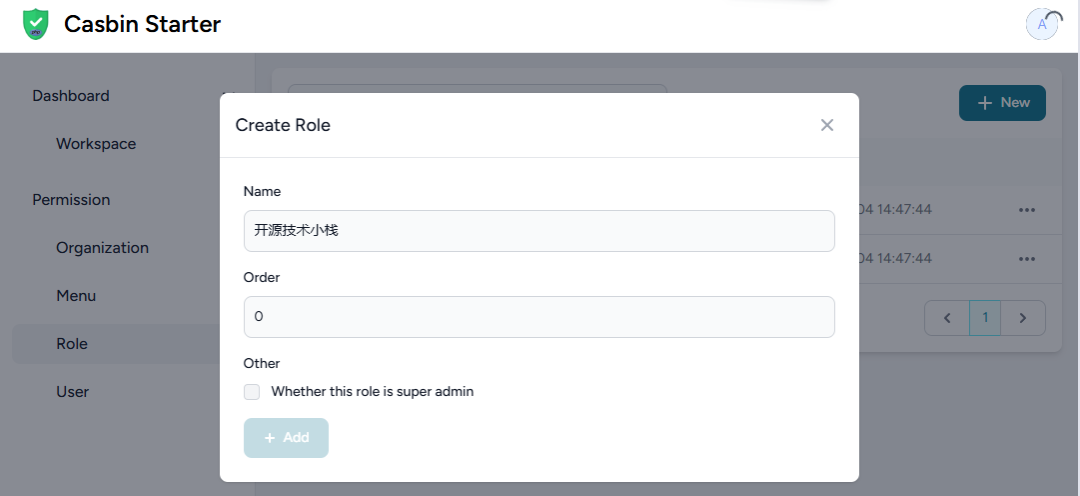
Task: Focus the Order input field
Action: click(539, 317)
